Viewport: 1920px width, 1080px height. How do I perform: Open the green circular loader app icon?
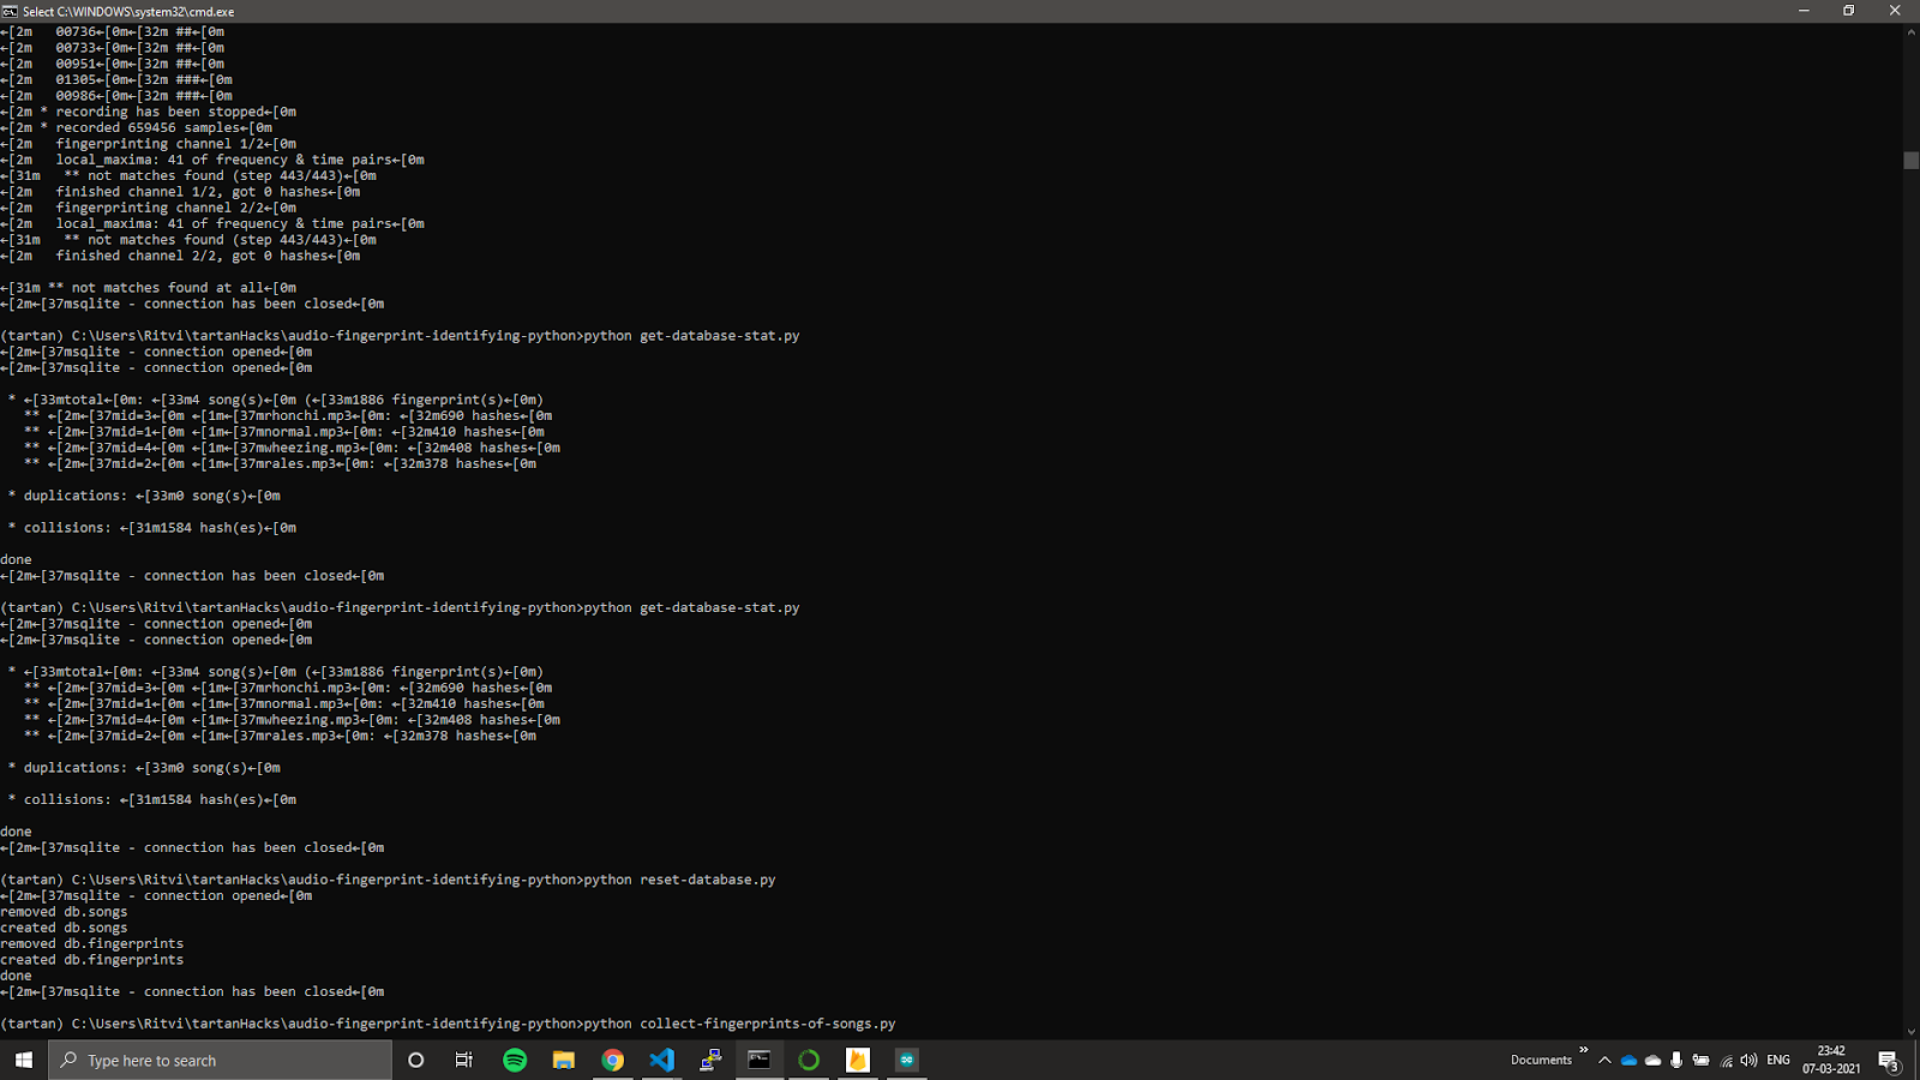pos(809,1060)
